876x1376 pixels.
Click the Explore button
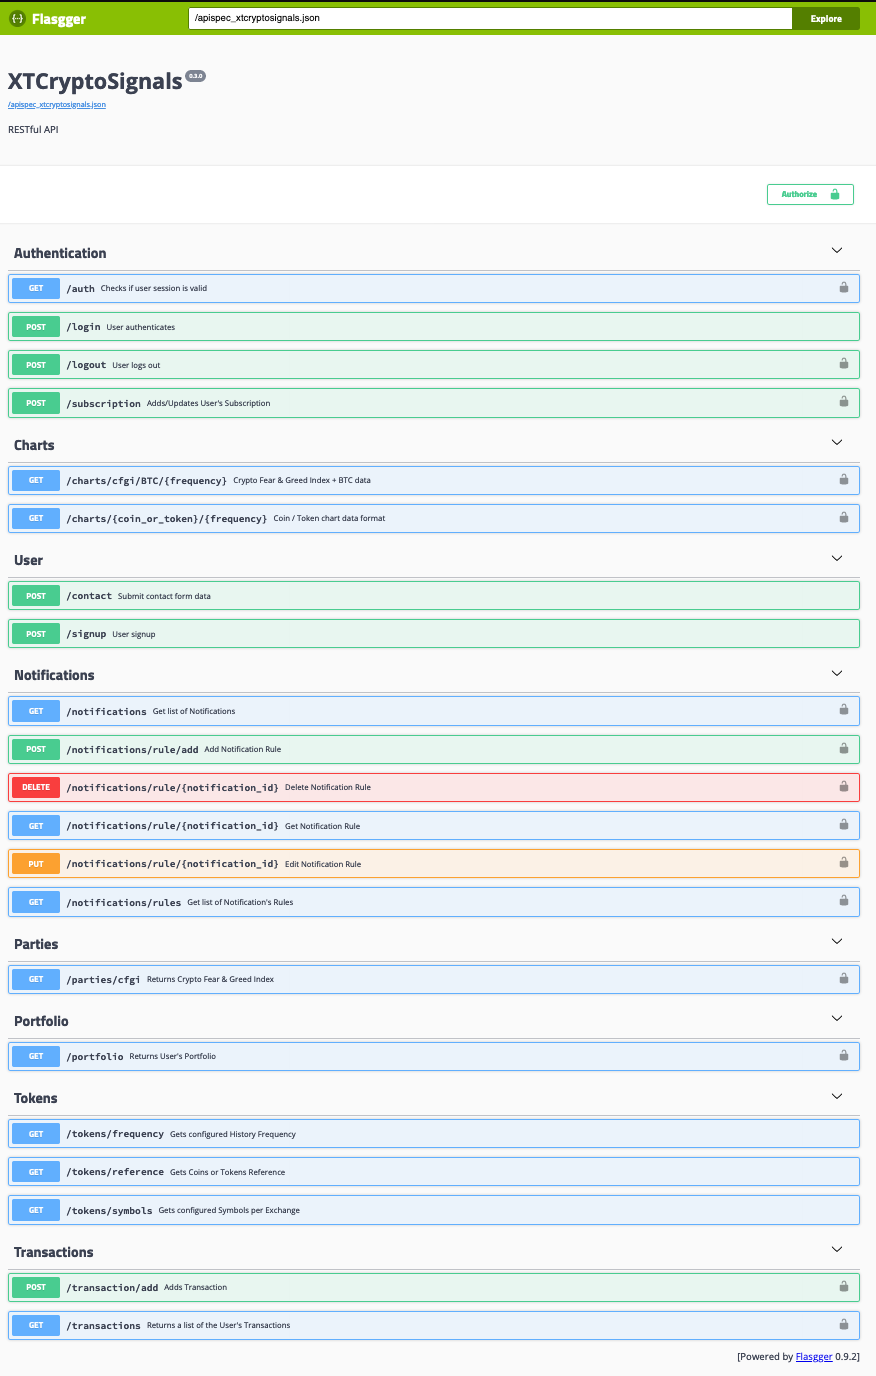pyautogui.click(x=826, y=18)
